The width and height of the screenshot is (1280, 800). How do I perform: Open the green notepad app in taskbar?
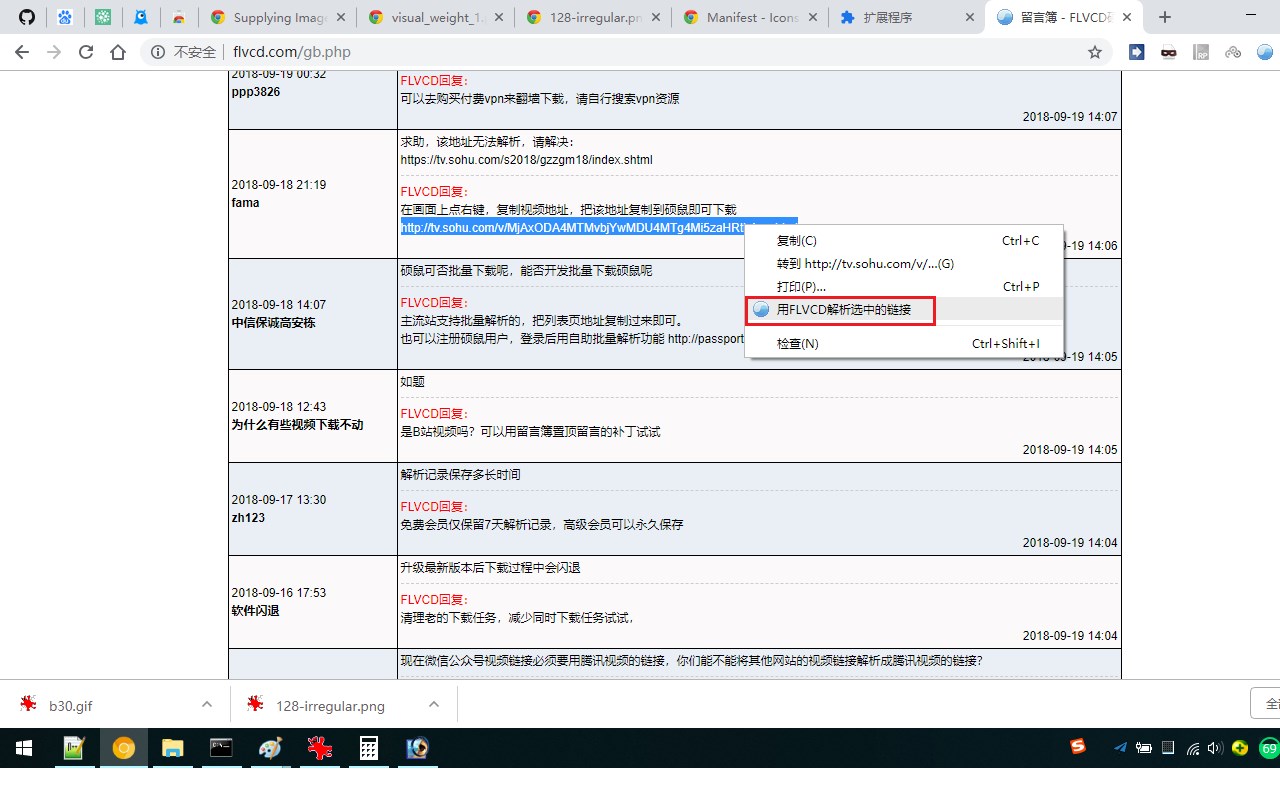[74, 748]
